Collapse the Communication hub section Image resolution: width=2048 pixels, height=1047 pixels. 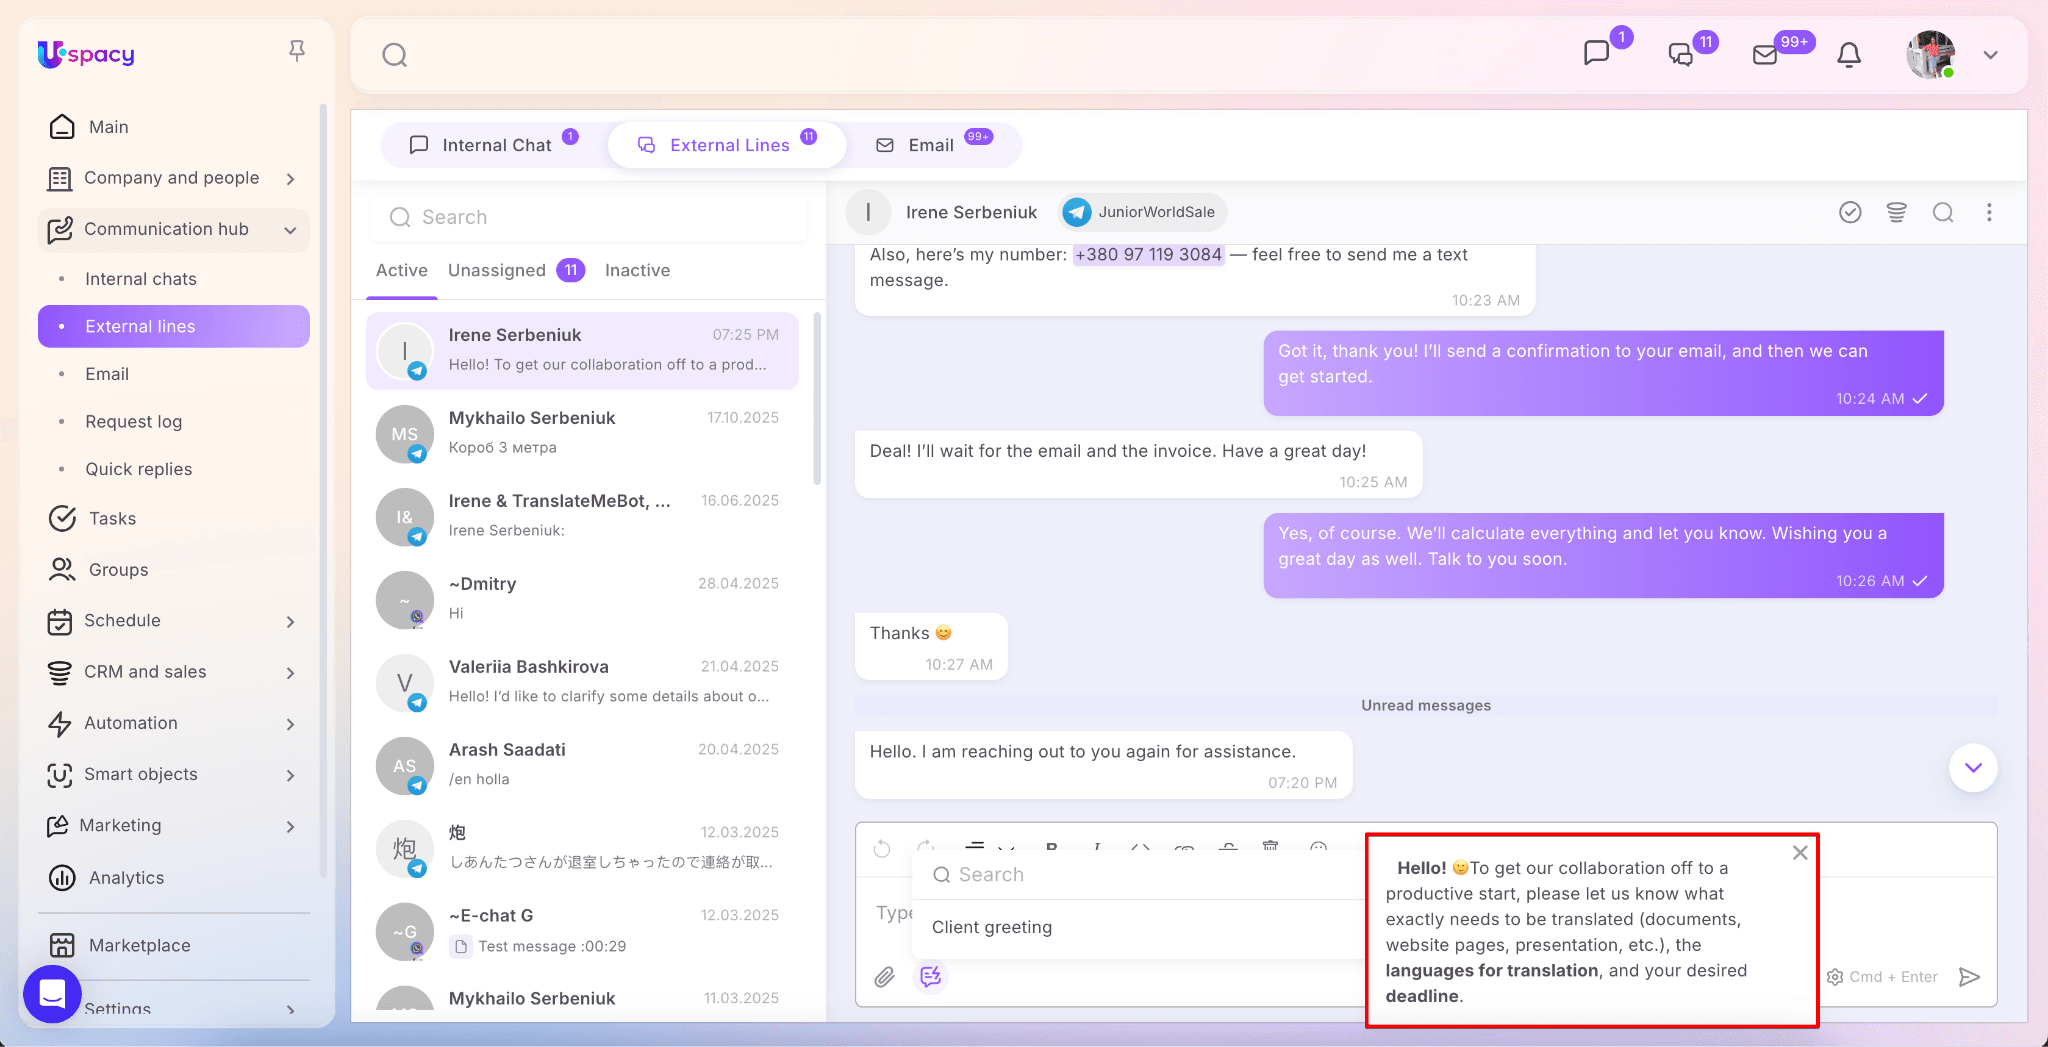(x=290, y=230)
